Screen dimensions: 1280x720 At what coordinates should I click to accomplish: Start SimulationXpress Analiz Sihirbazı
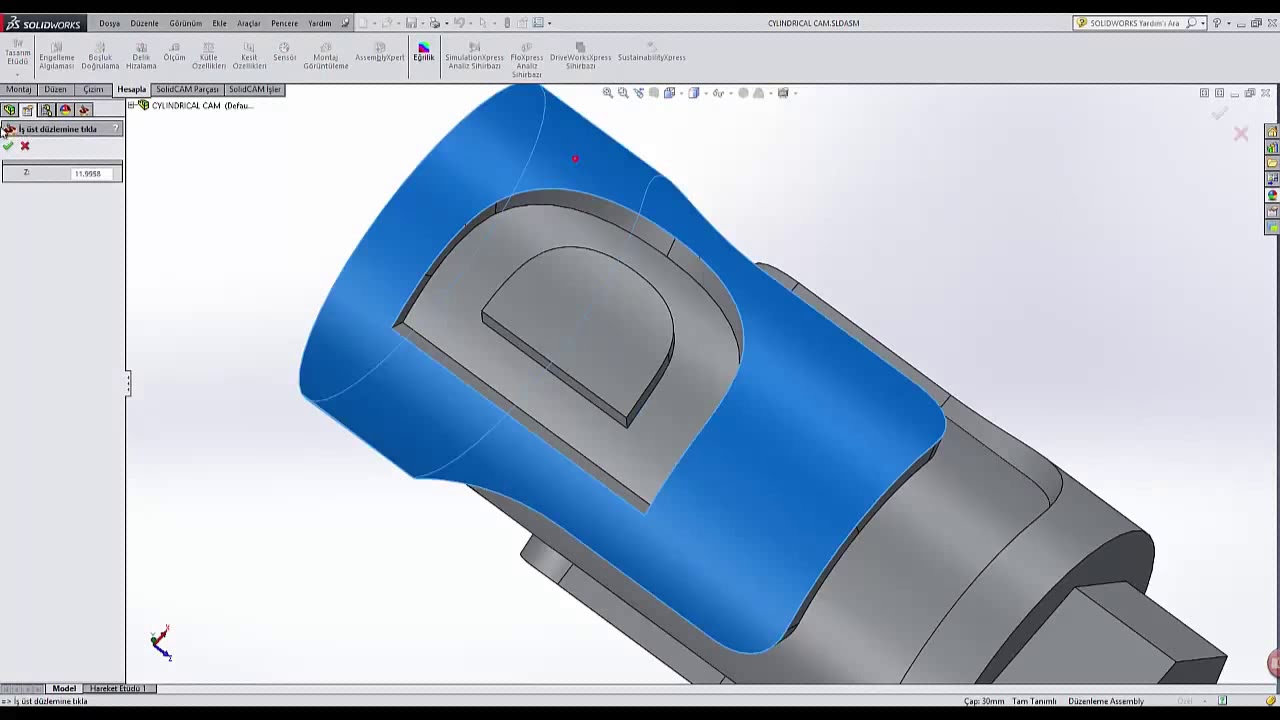point(474,56)
